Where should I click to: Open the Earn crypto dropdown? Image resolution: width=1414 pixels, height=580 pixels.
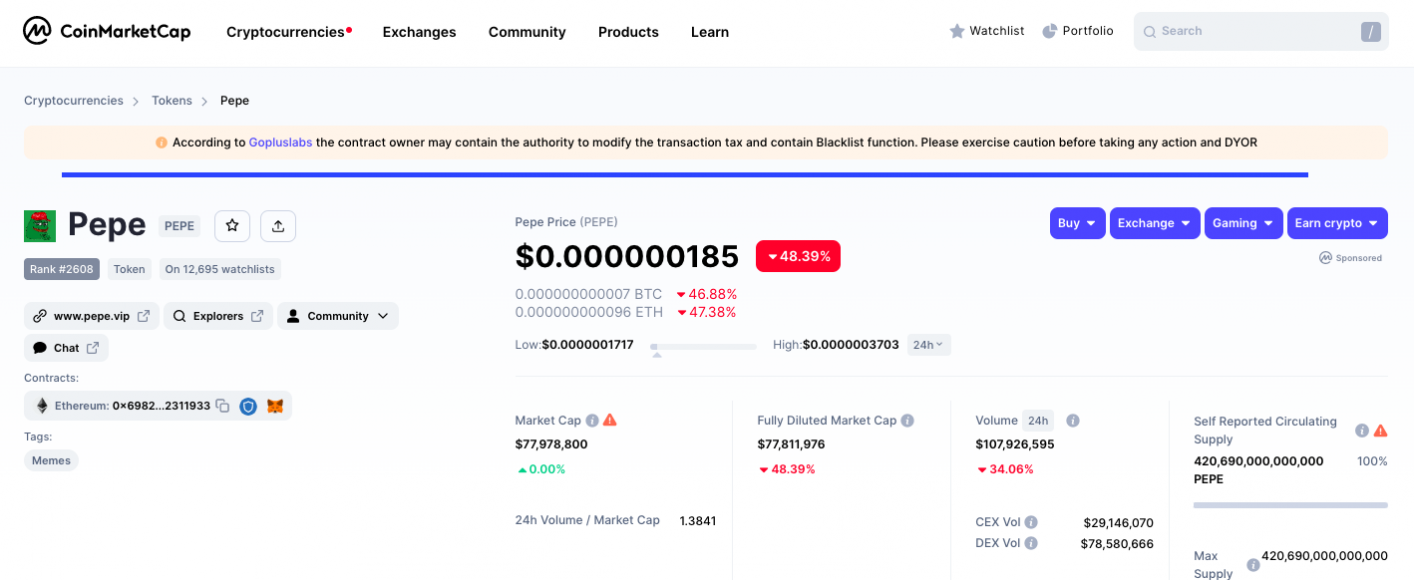1337,223
